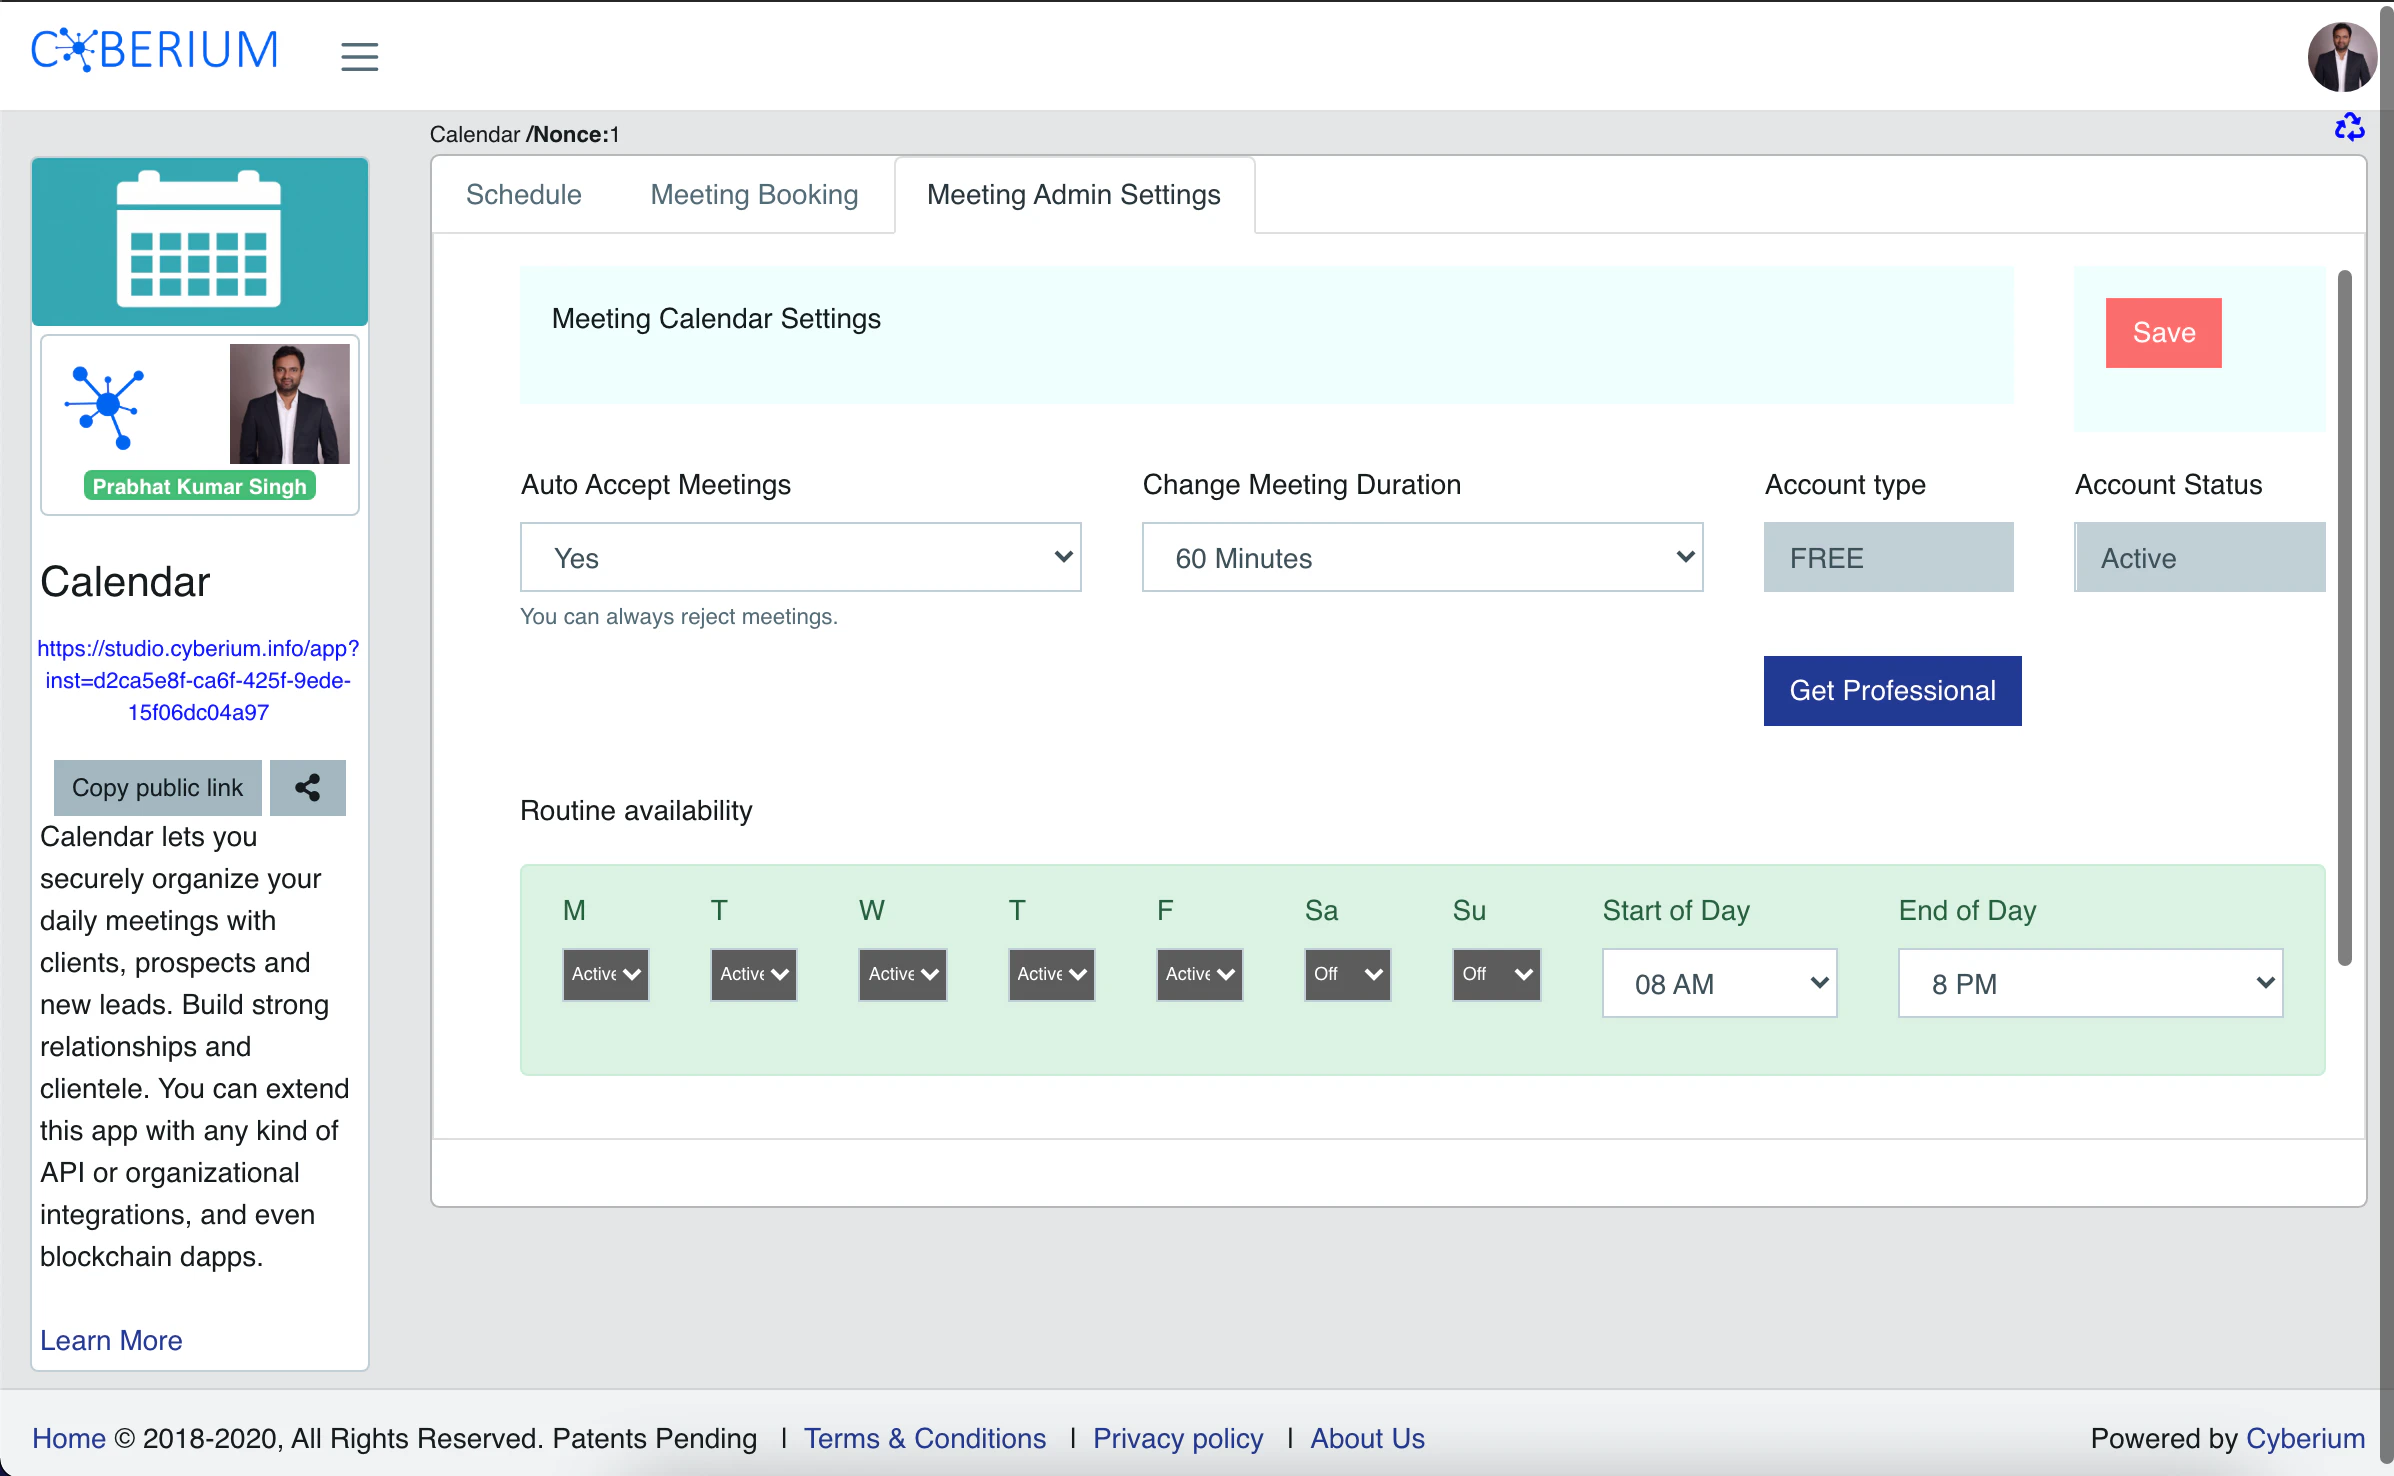Screen dimensions: 2394x1476
Task: Click the FREE account type field
Action: coord(1889,557)
